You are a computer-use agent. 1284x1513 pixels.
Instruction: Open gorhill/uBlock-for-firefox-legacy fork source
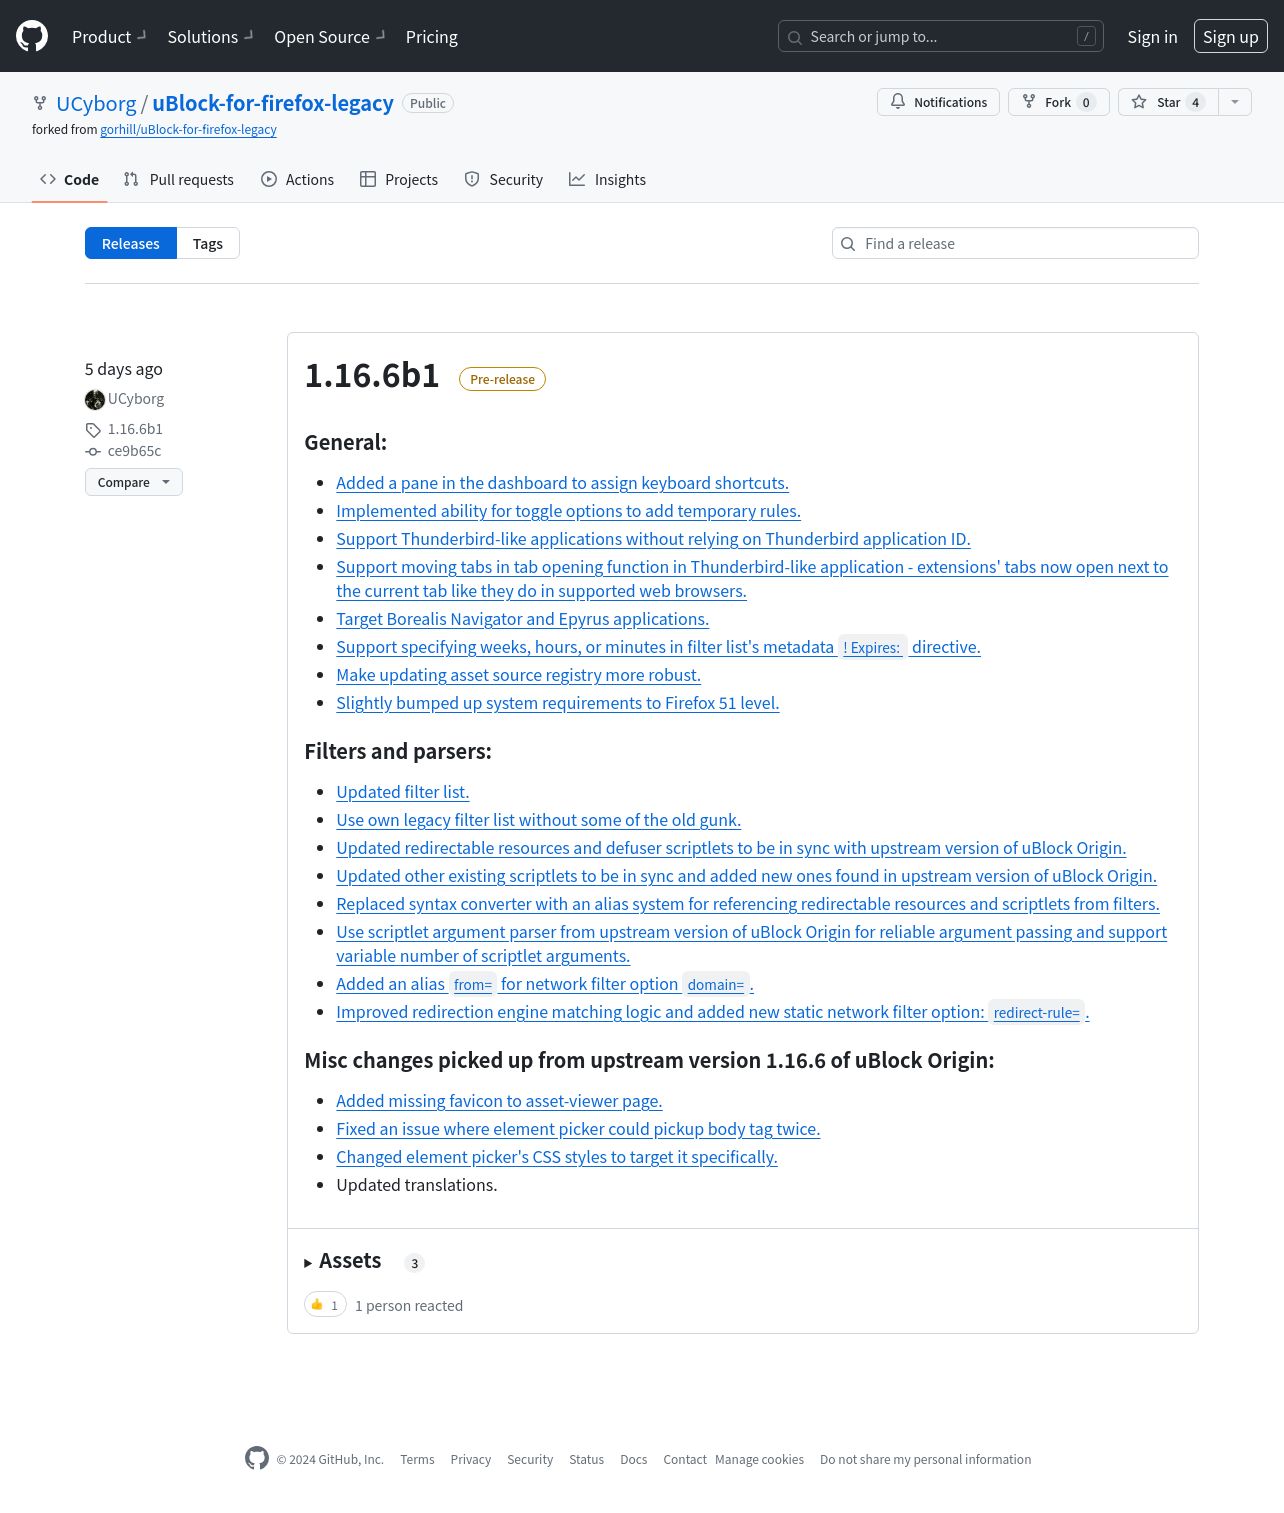click(188, 129)
